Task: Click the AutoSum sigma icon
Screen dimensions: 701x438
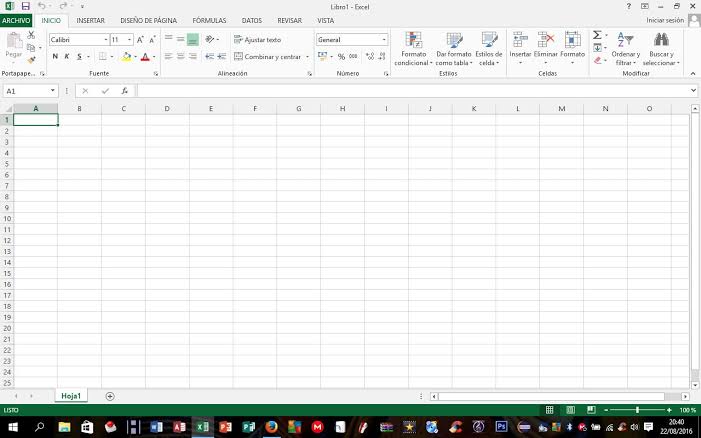Action: (x=597, y=35)
